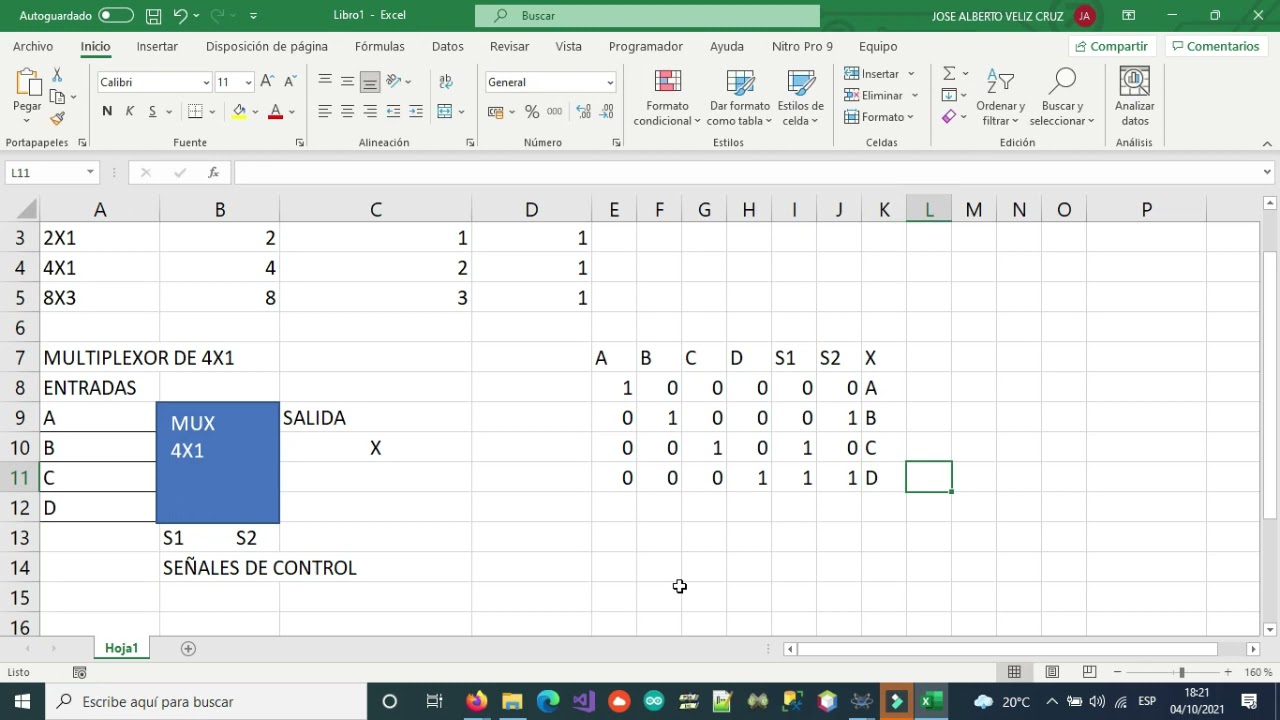Apply thousands separator style (000)
This screenshot has width=1280, height=720.
[x=555, y=111]
